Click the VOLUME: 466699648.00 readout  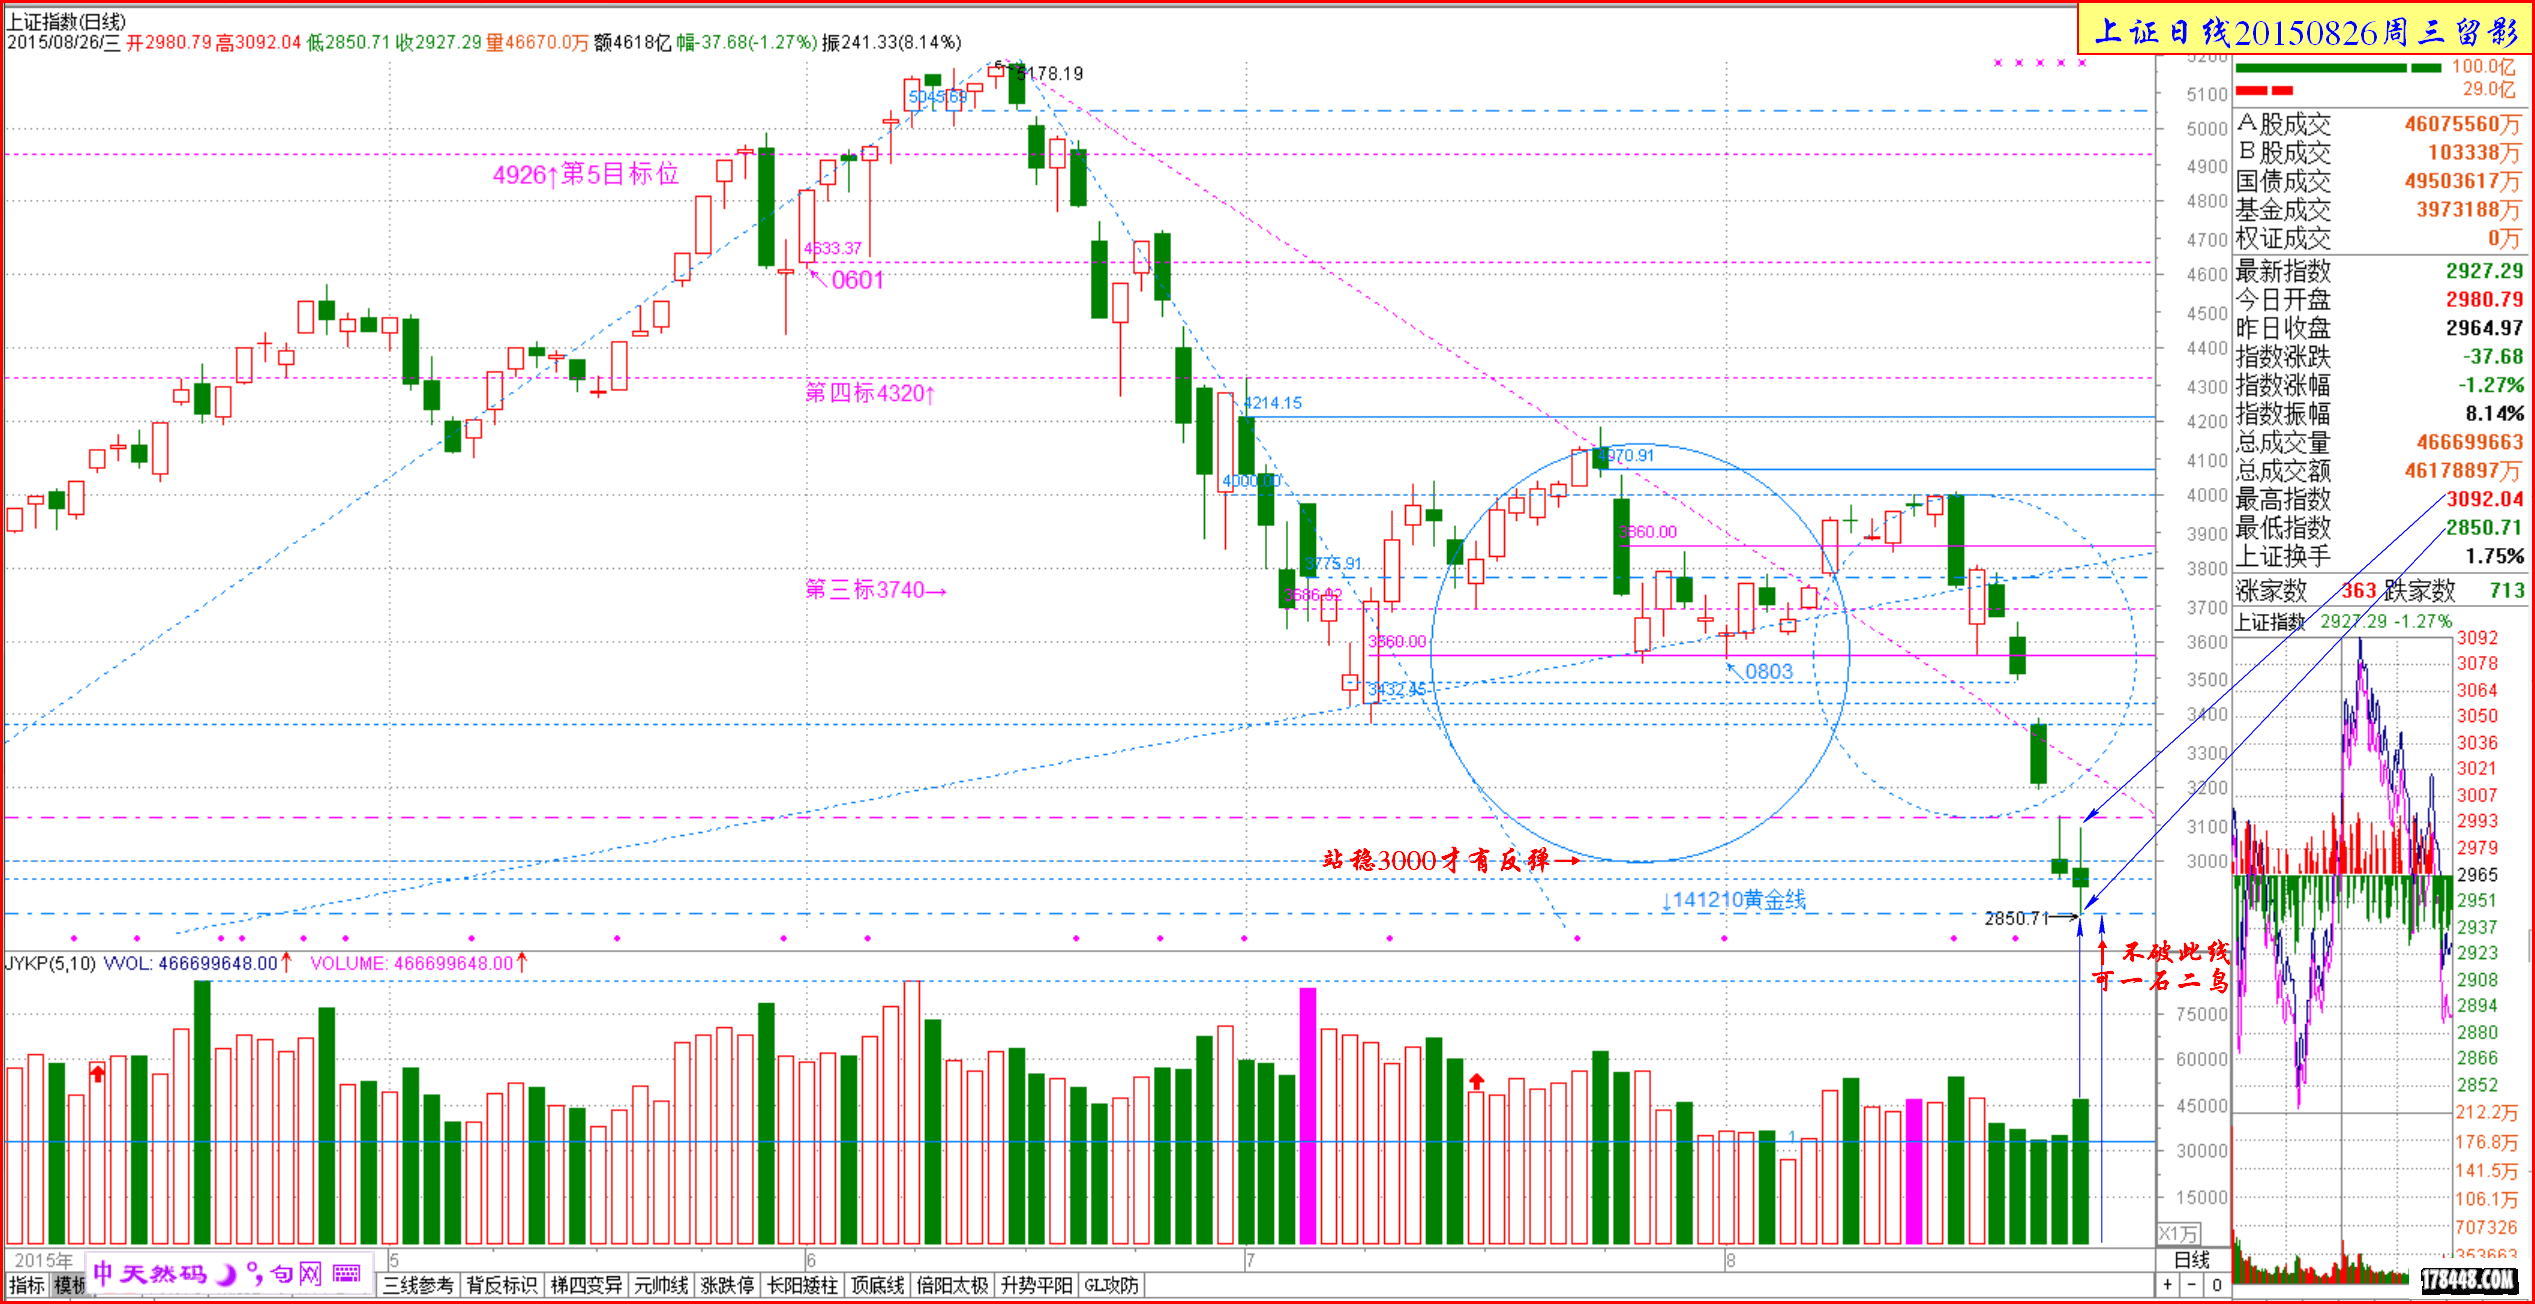[411, 963]
